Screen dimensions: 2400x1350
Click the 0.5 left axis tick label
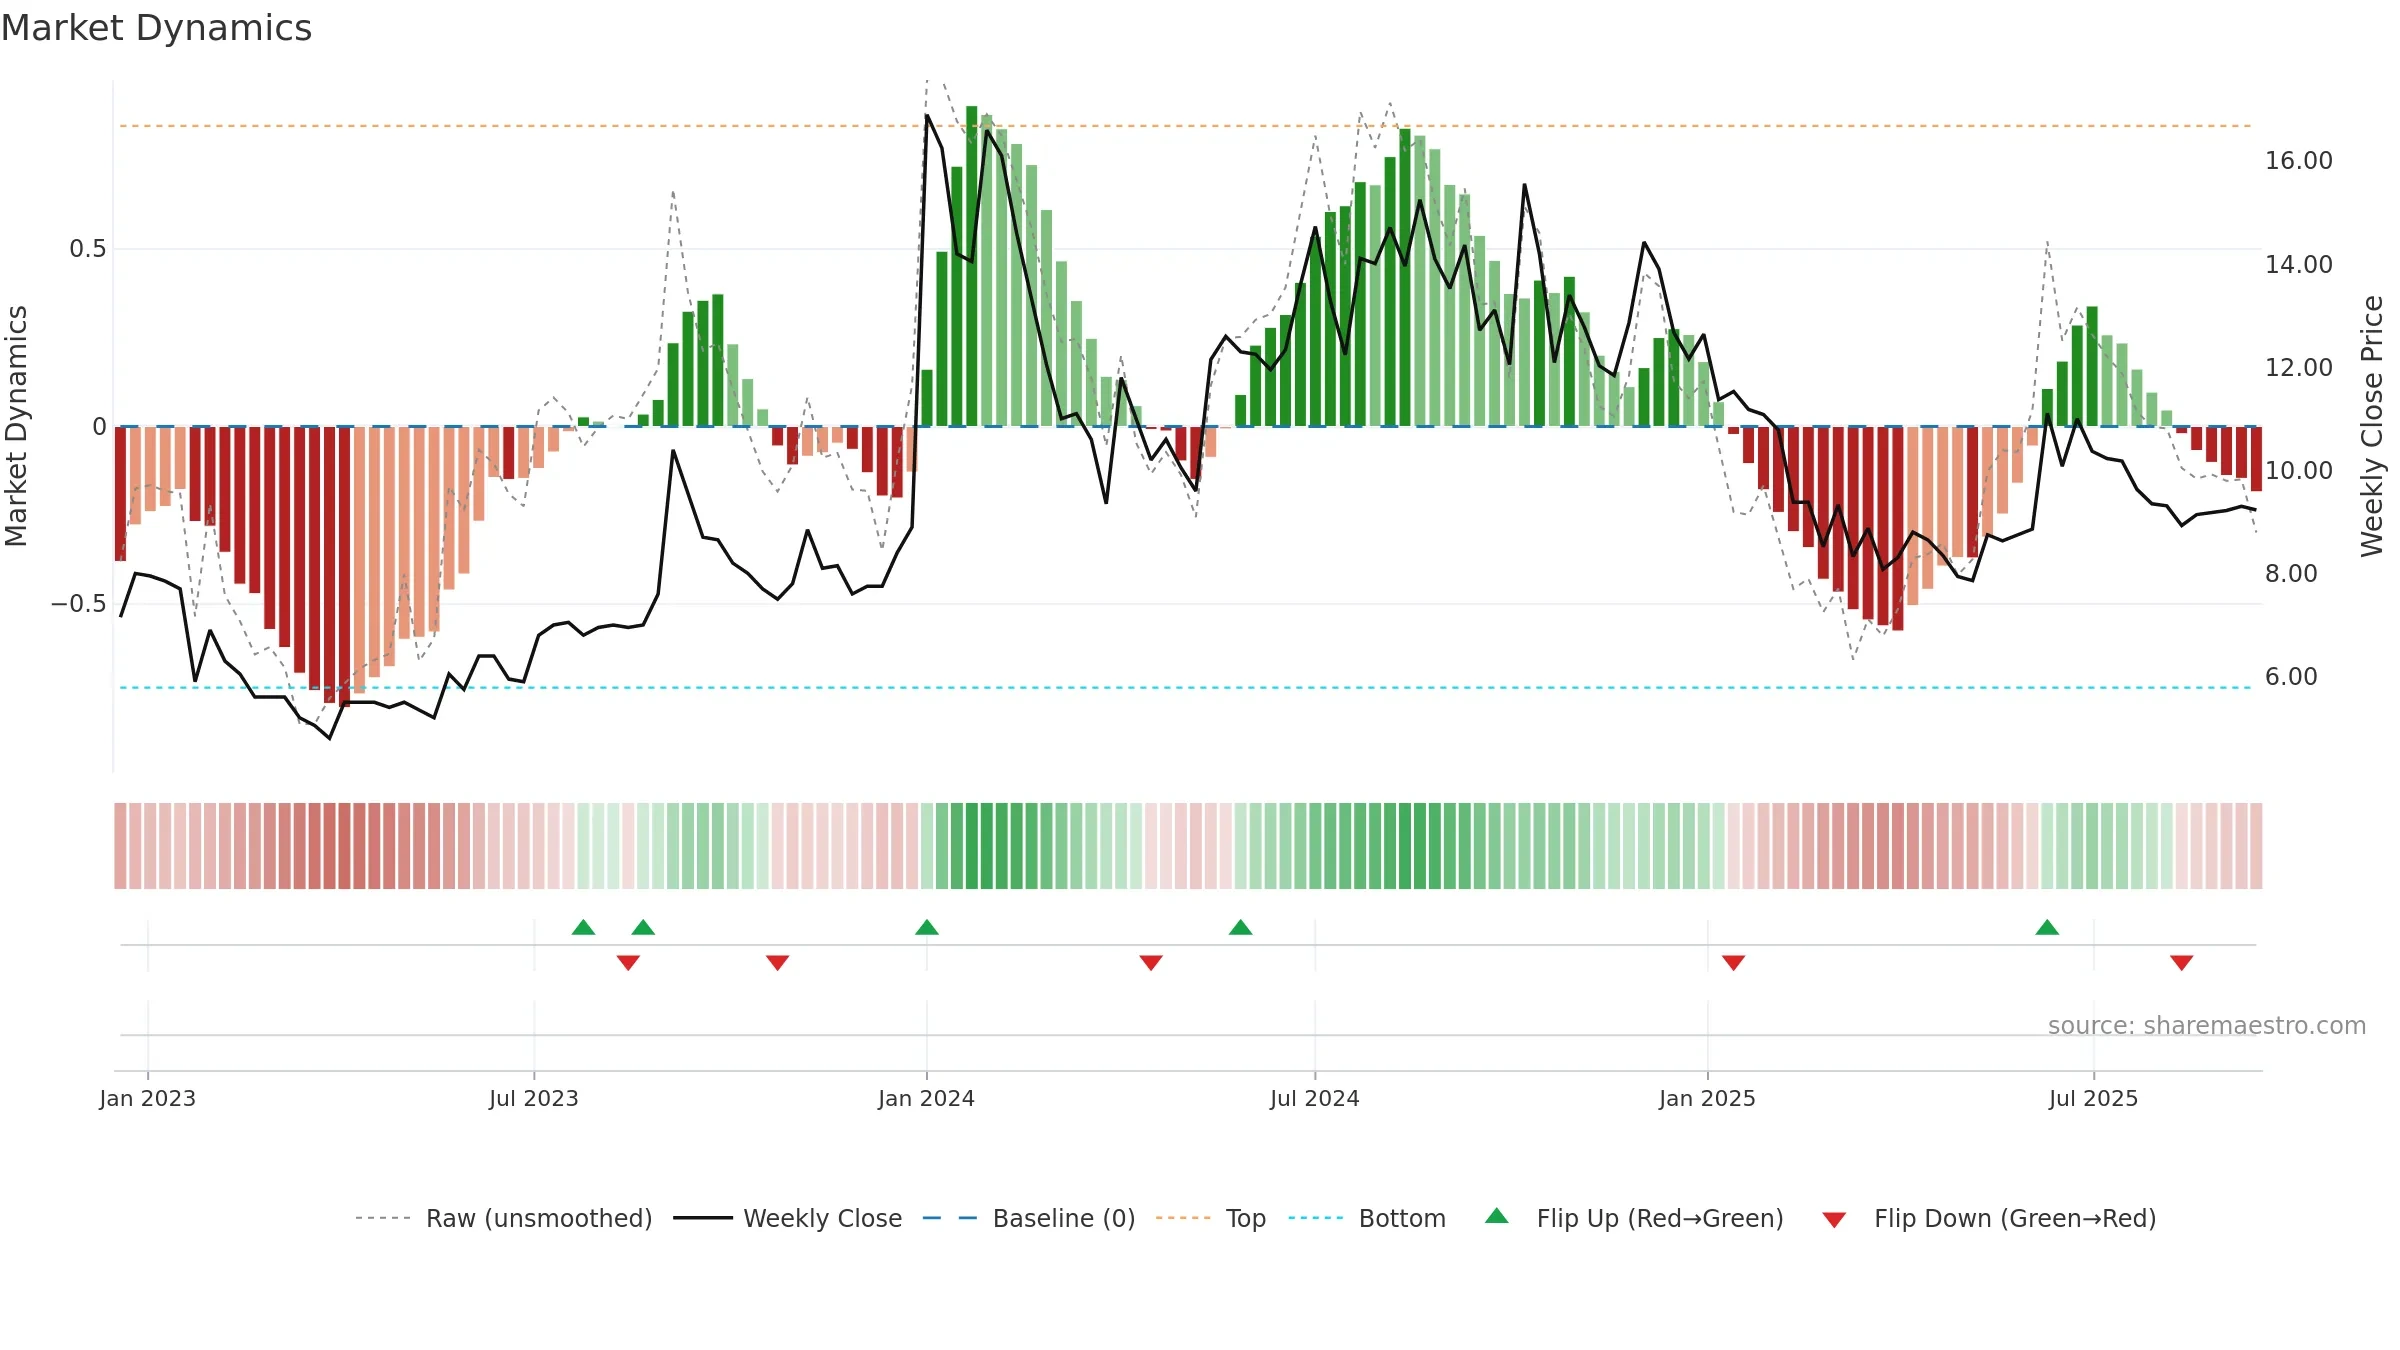(x=88, y=249)
